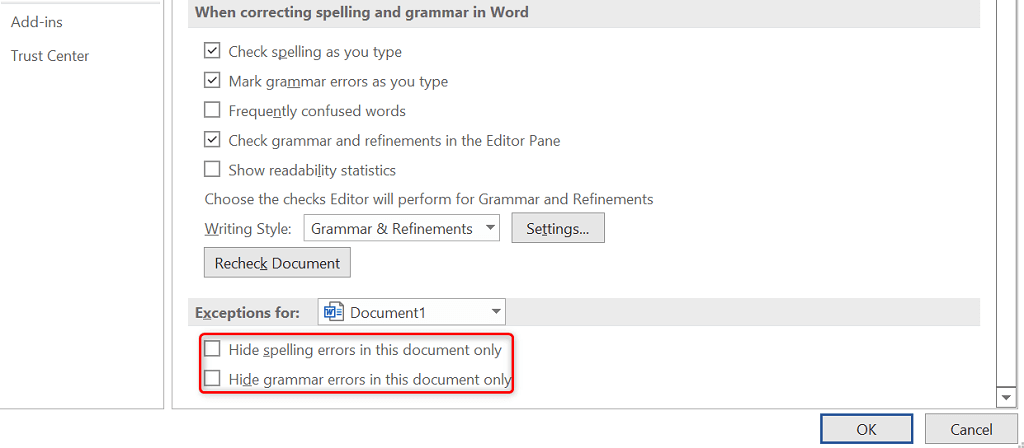Enable the Frequently confused words checkbox

(x=212, y=111)
